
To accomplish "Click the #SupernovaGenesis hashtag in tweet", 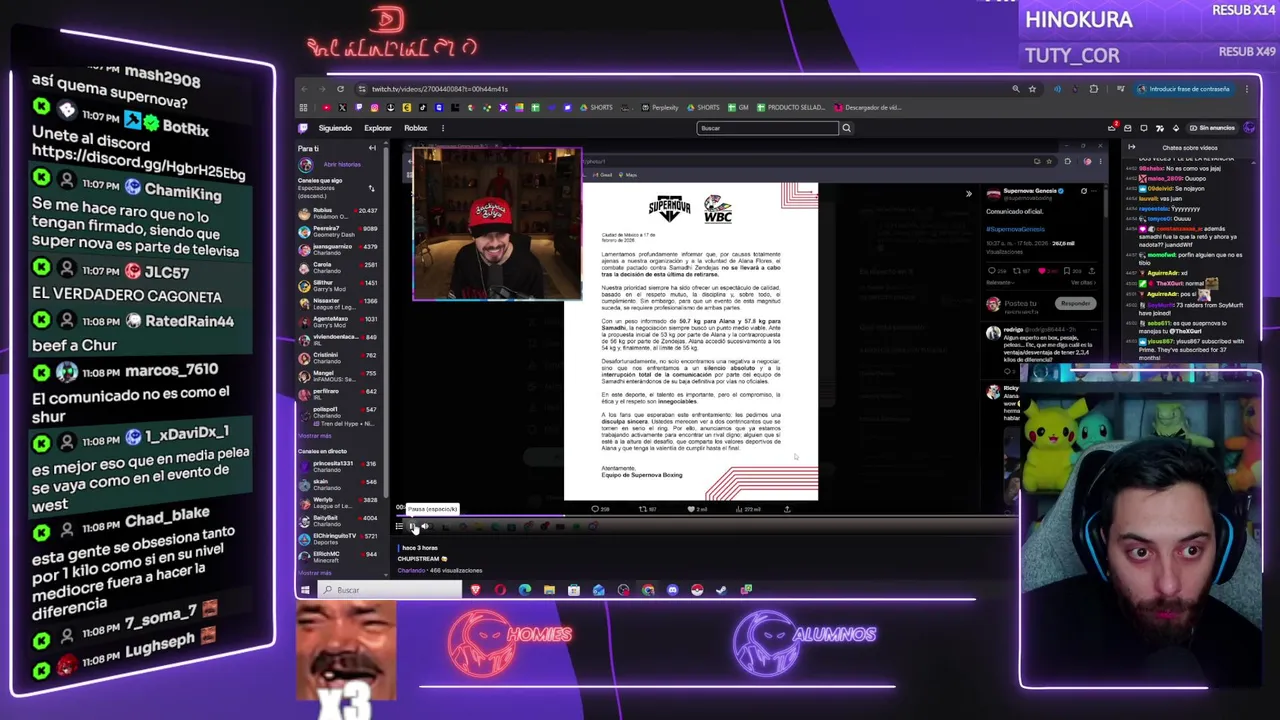I will (x=1016, y=229).
